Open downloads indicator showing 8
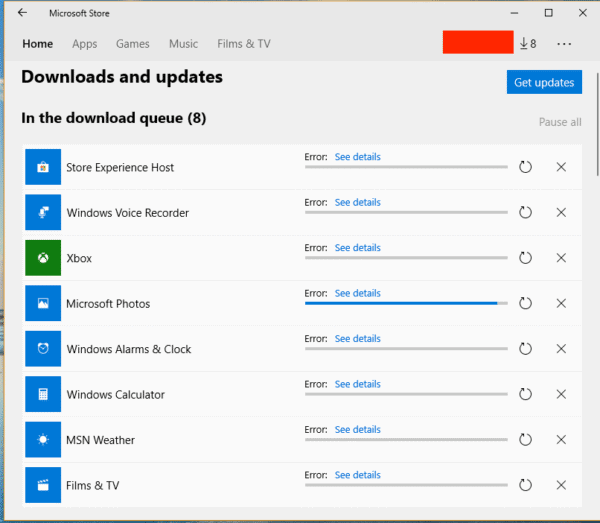 [x=528, y=44]
